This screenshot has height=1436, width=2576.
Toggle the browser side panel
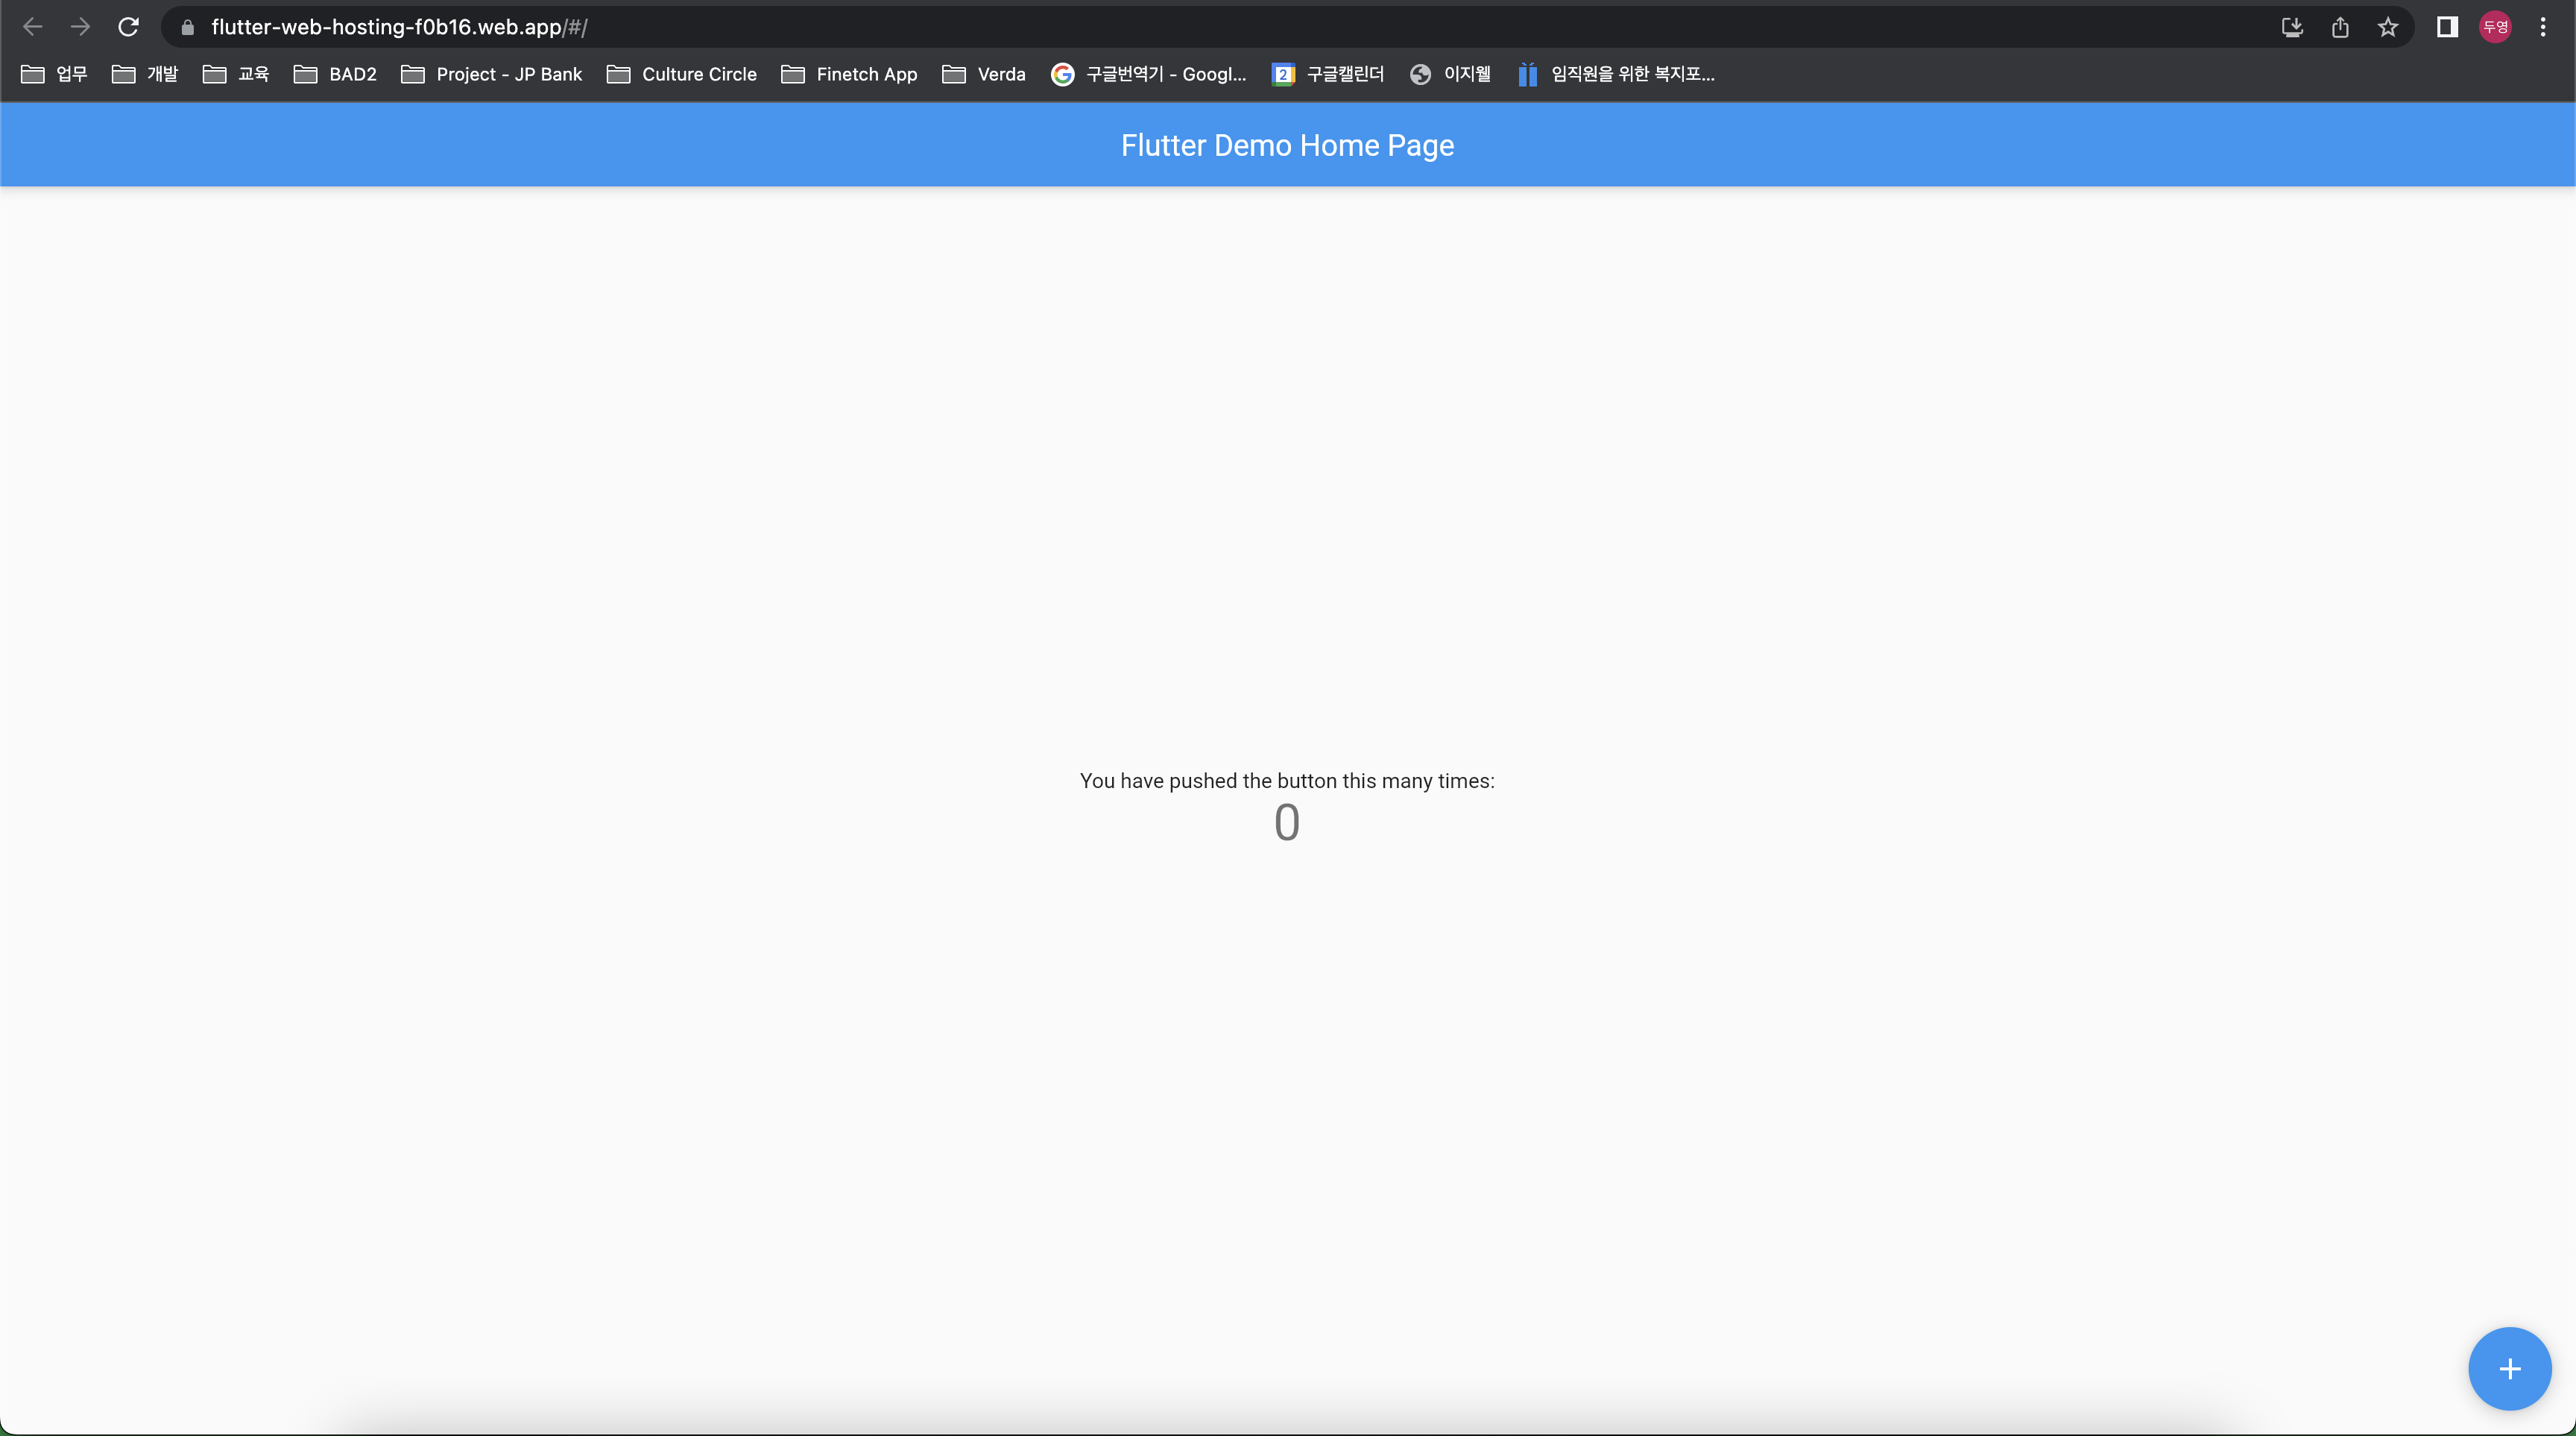tap(2447, 27)
